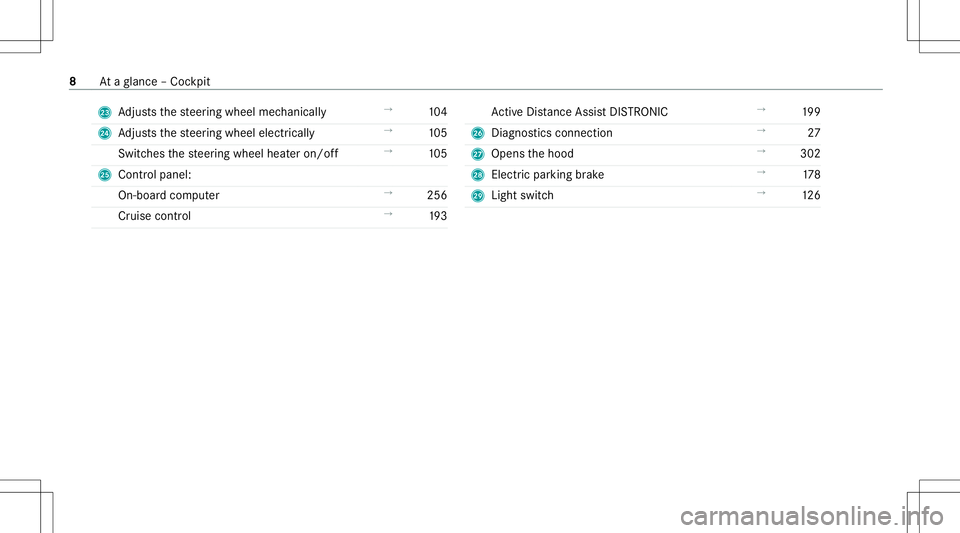Click the Control panel heading
Screen dimensions: 960x533
tap(154, 174)
